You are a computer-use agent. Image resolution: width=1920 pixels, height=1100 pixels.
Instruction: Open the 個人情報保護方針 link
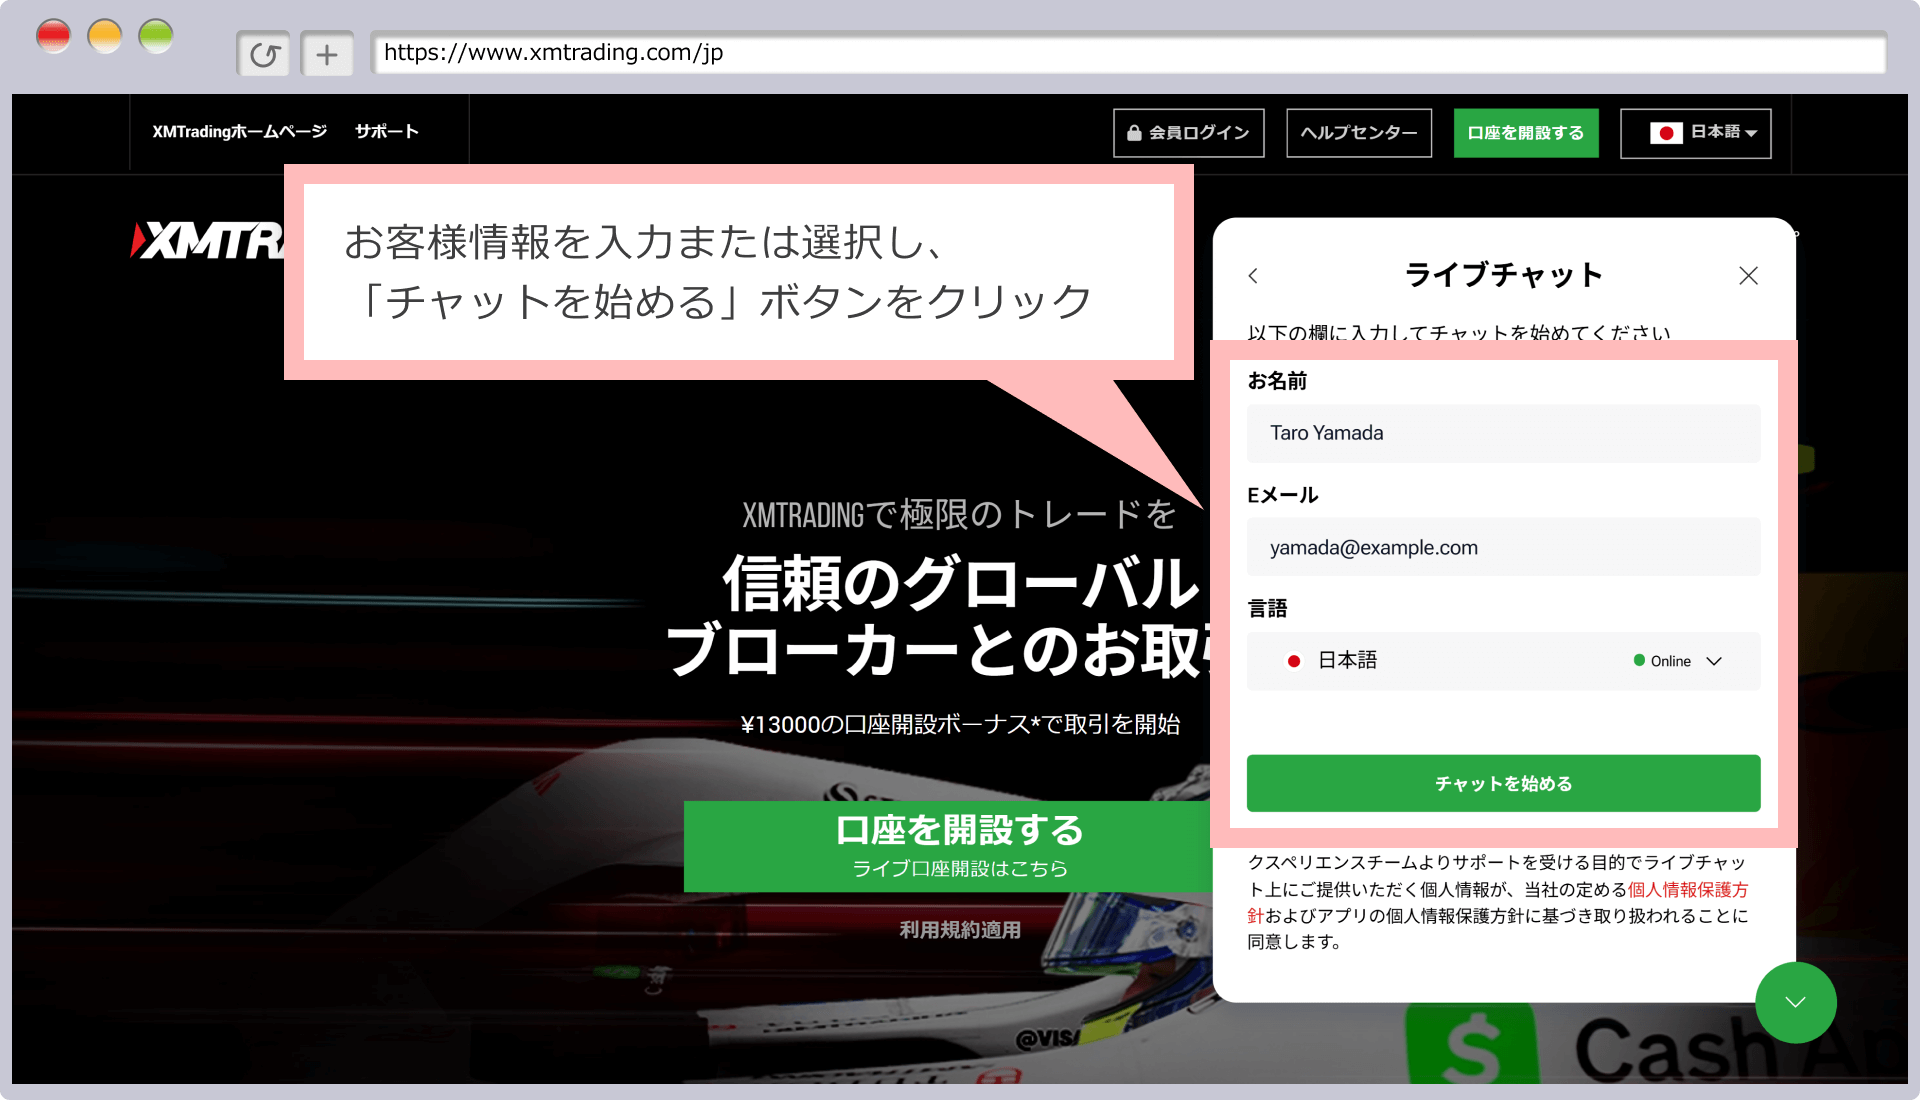click(1687, 890)
